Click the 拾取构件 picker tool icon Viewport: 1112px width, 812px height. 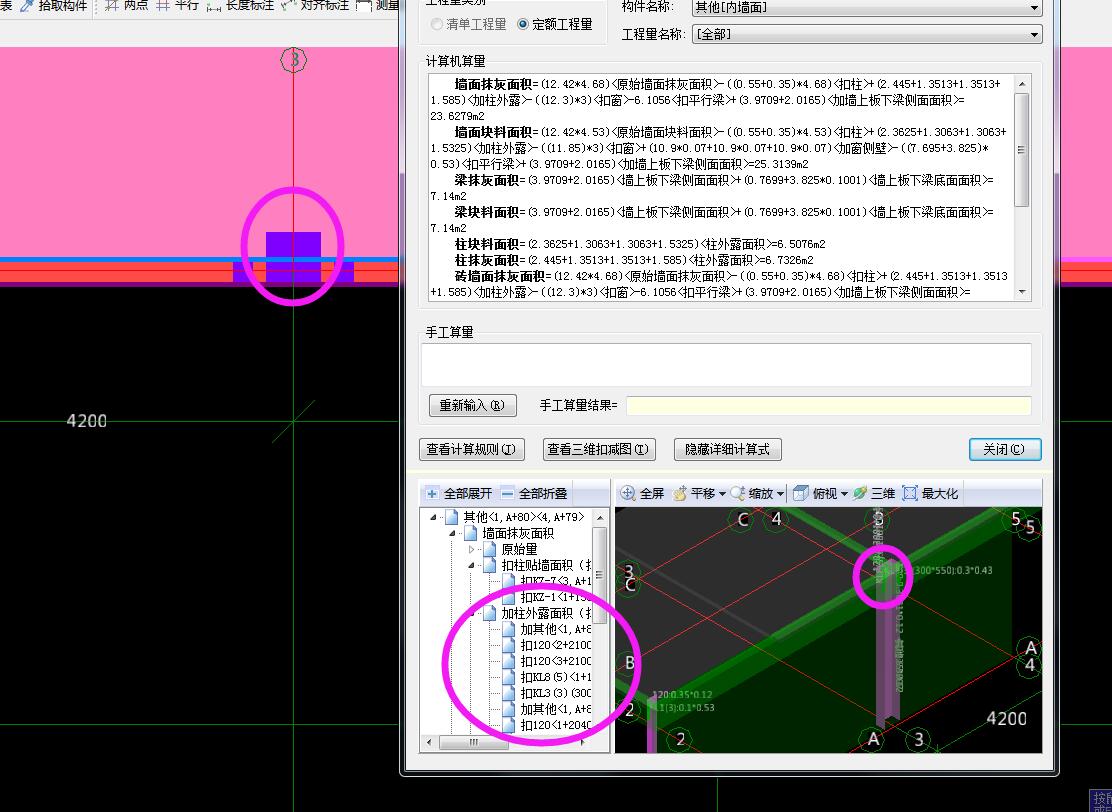tap(27, 6)
